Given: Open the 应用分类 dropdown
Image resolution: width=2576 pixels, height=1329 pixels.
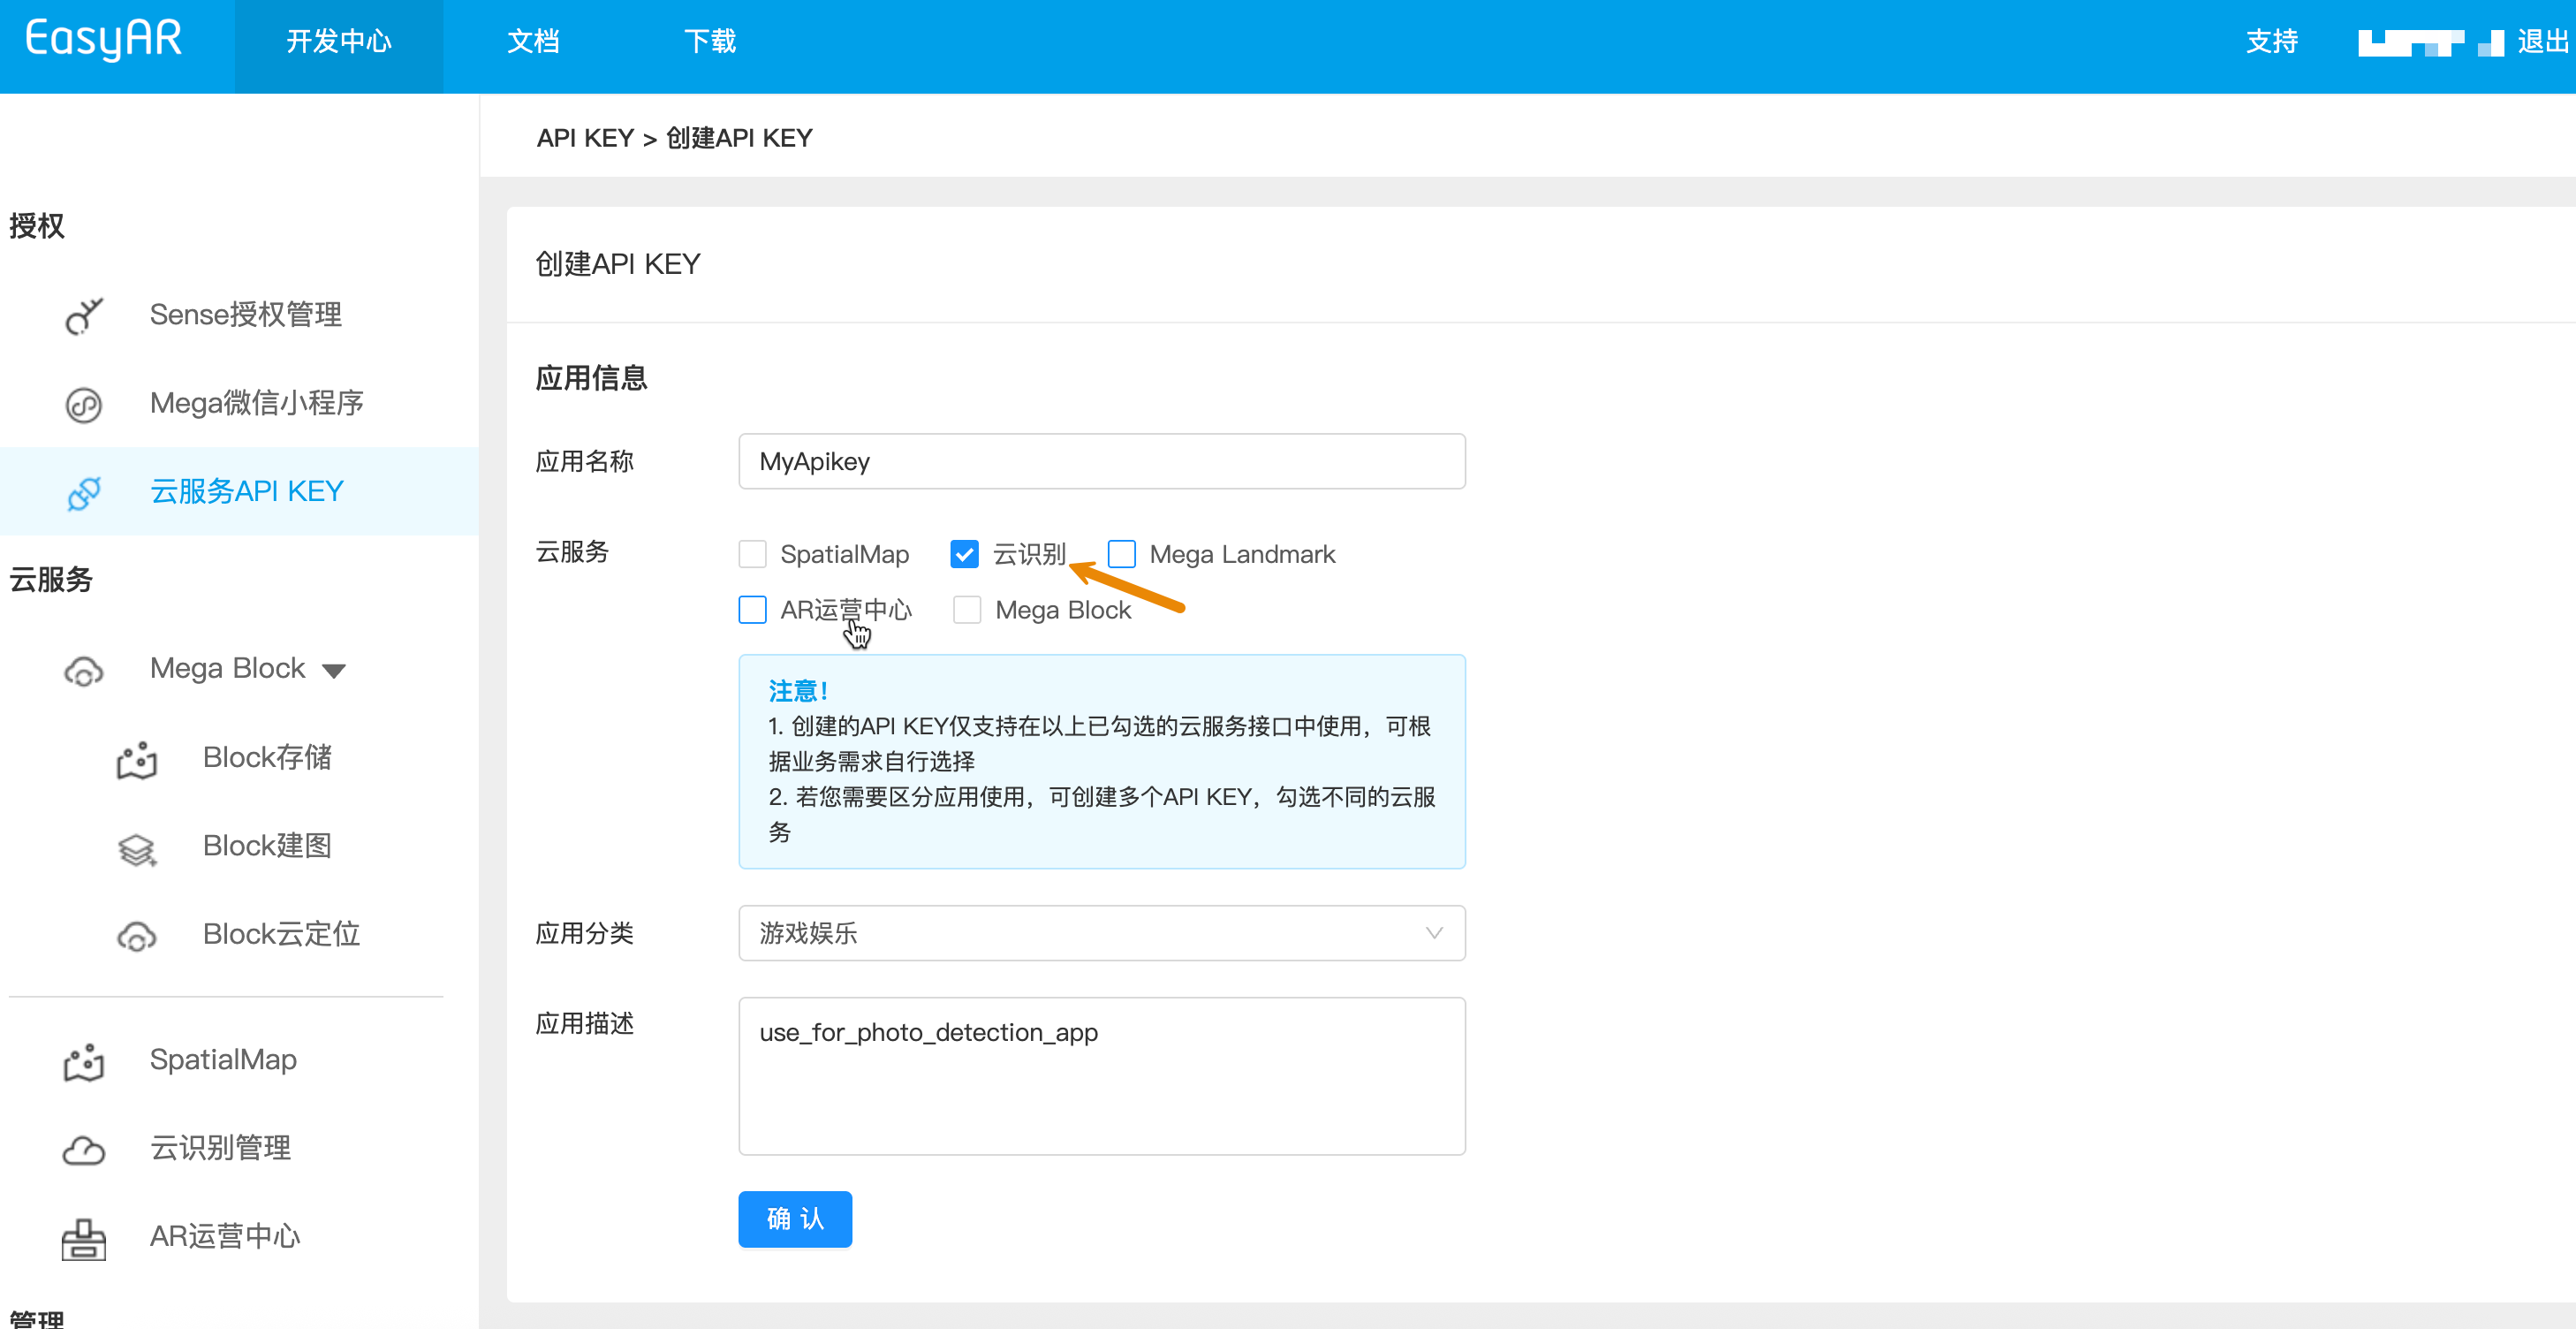Looking at the screenshot, I should click(x=1100, y=933).
